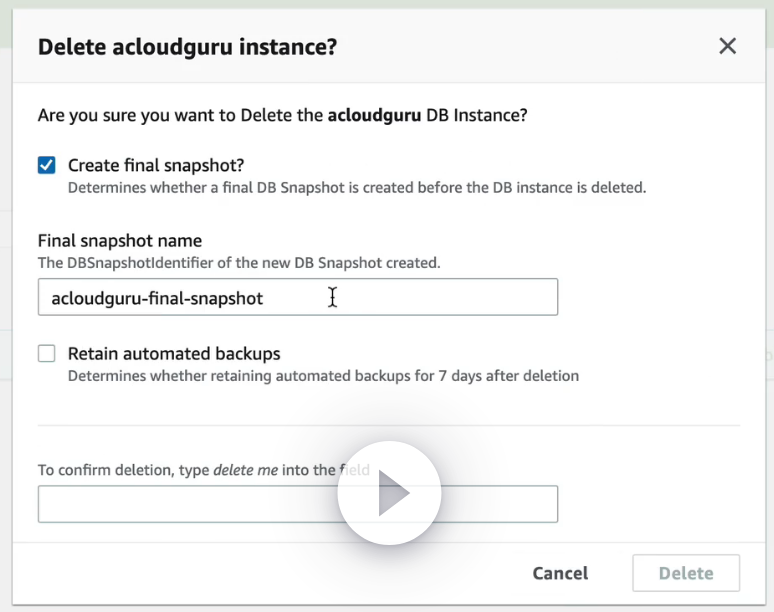Click the 'Delete acloudguru instance?' dialog title

[187, 46]
